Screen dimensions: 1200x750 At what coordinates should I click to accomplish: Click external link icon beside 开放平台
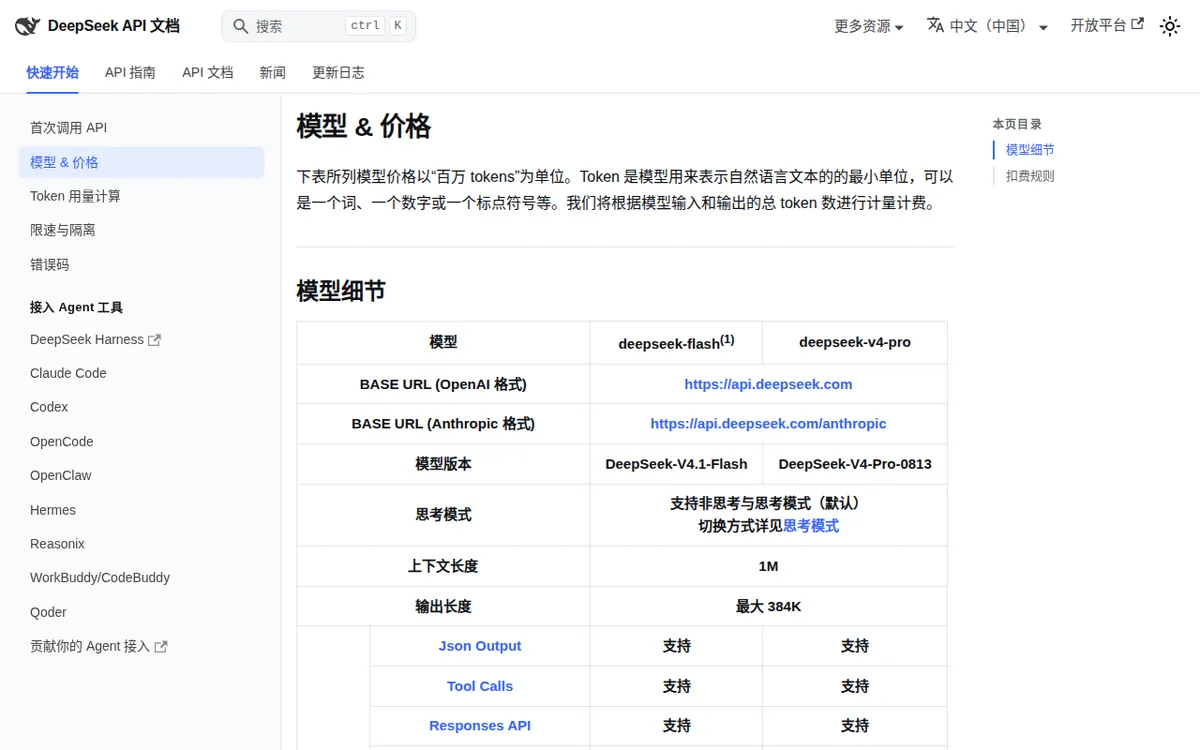coord(1137,24)
